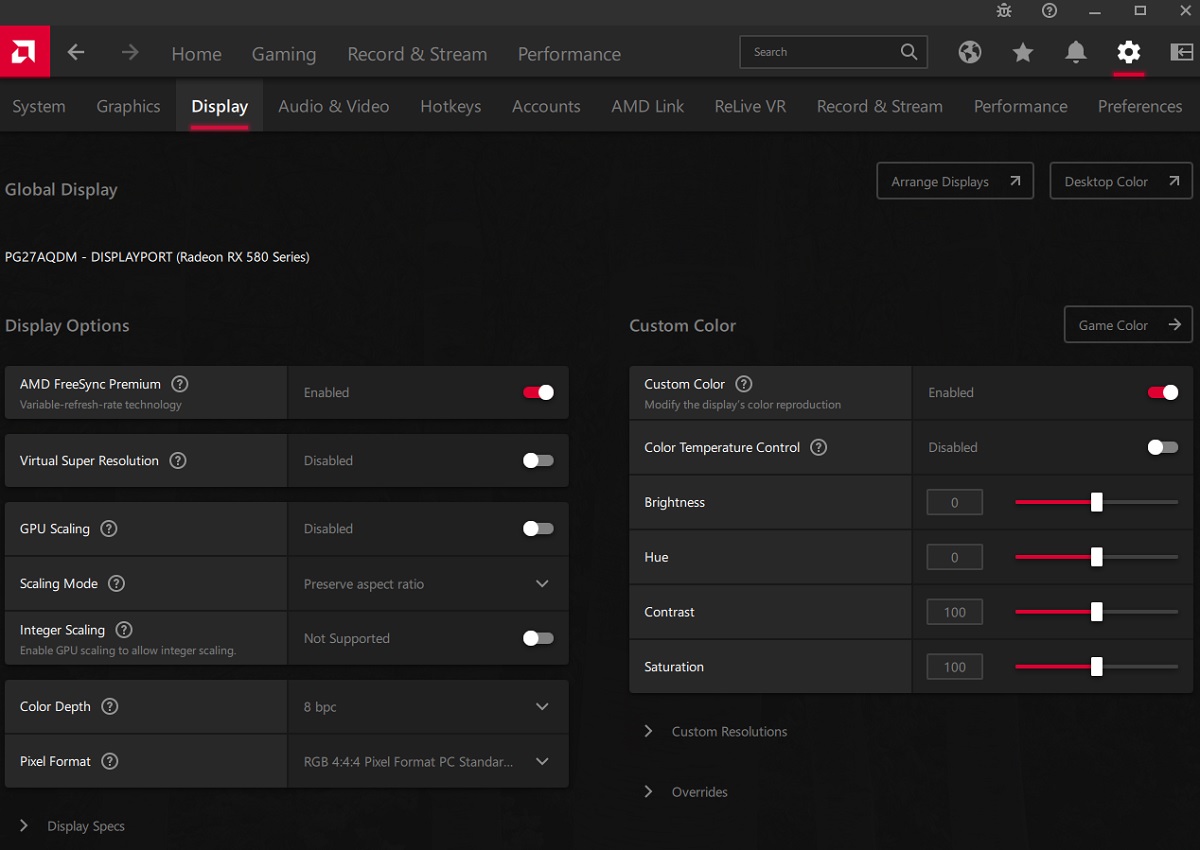
Task: Click the Hue slider handle
Action: 1097,557
